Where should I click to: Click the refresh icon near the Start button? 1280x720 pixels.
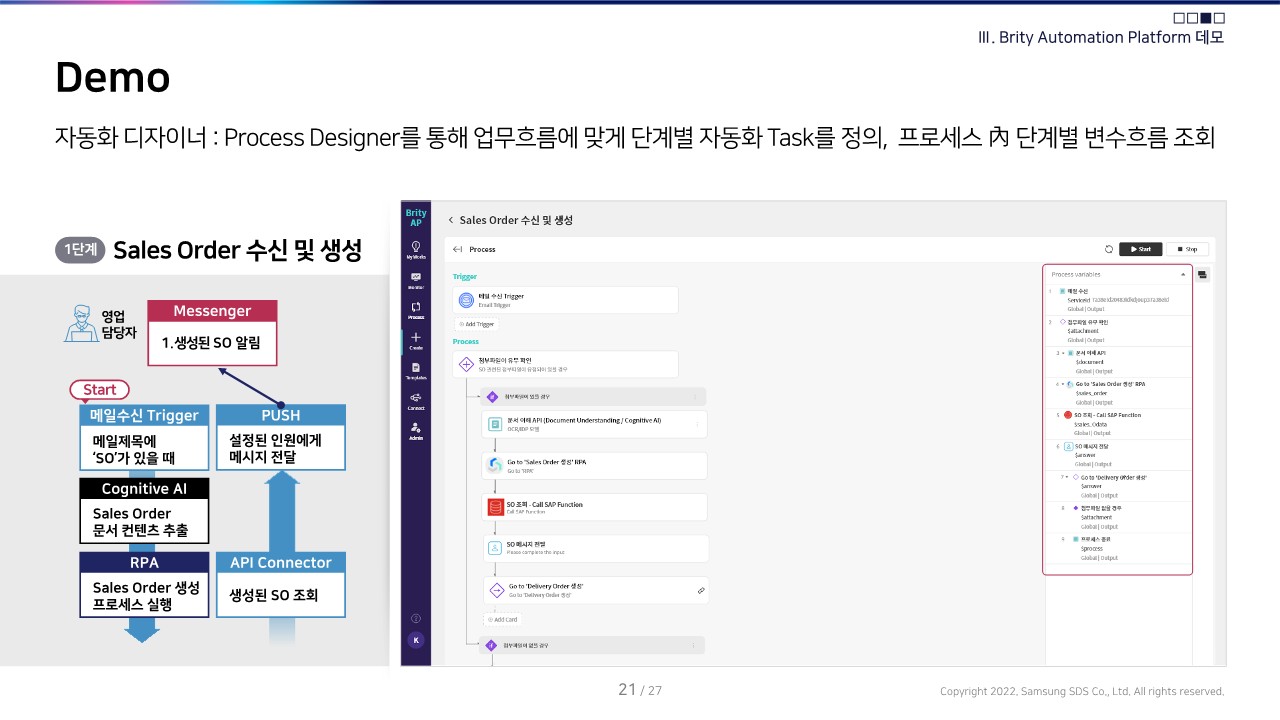pyautogui.click(x=1108, y=249)
